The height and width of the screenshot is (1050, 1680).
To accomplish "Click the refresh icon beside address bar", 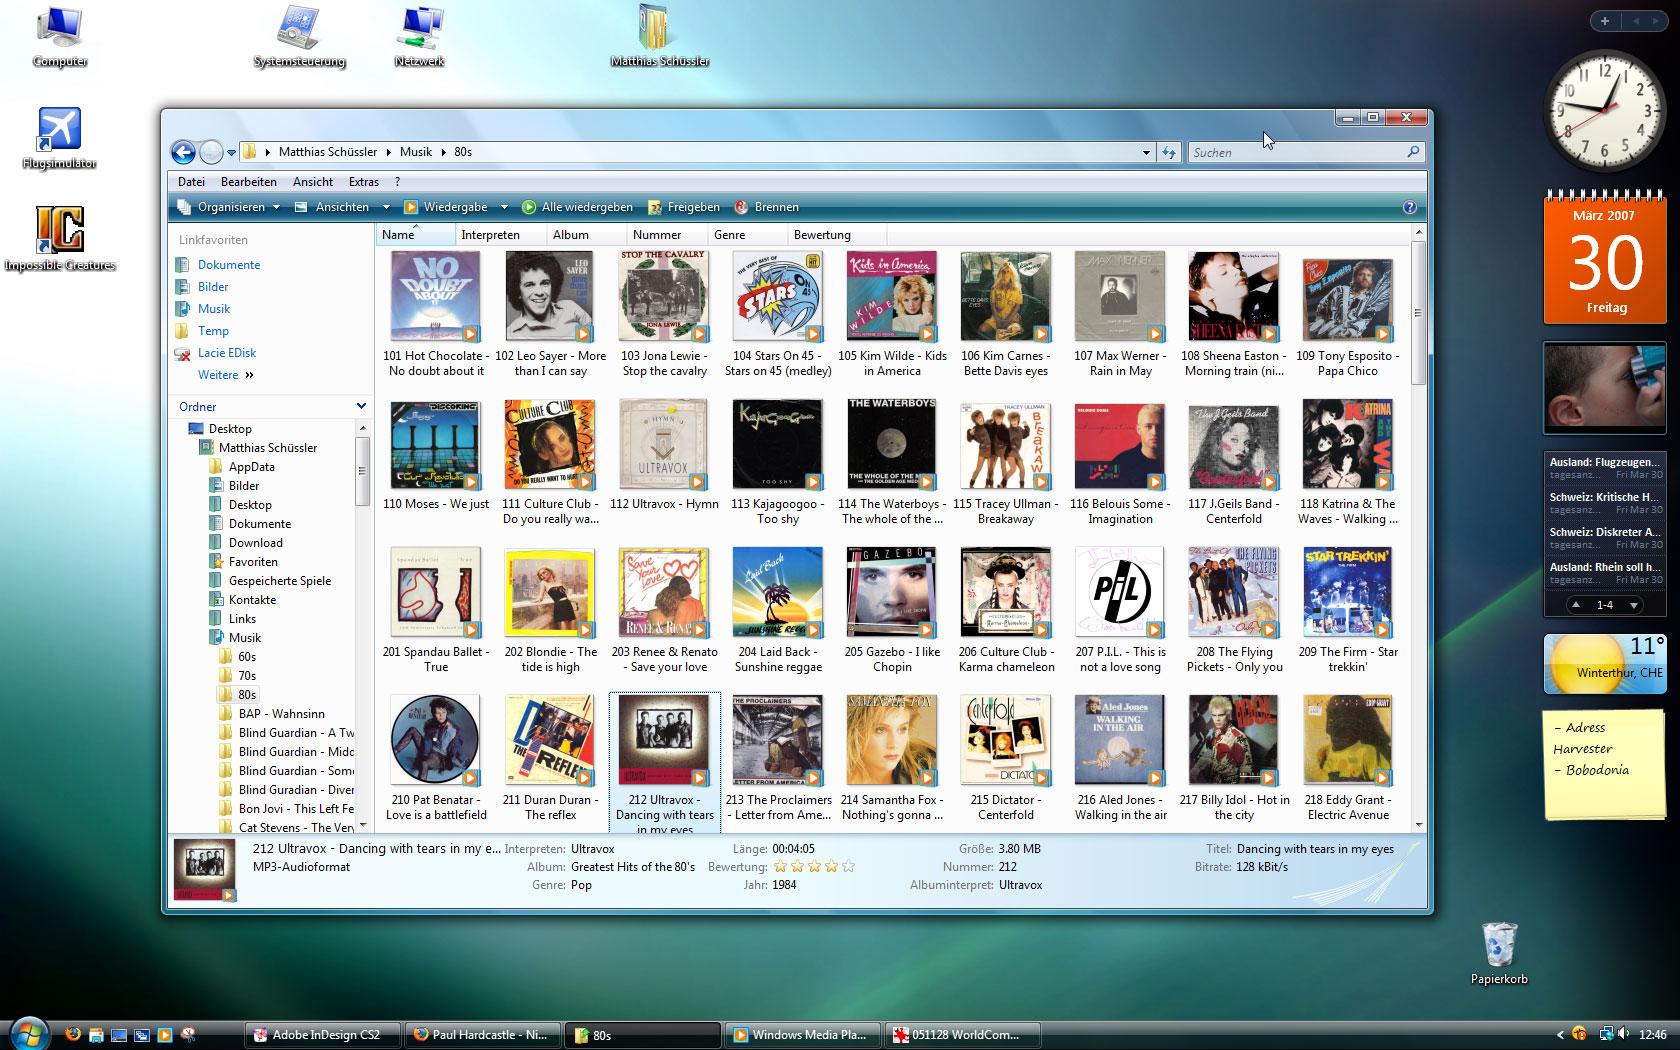I will point(1168,152).
